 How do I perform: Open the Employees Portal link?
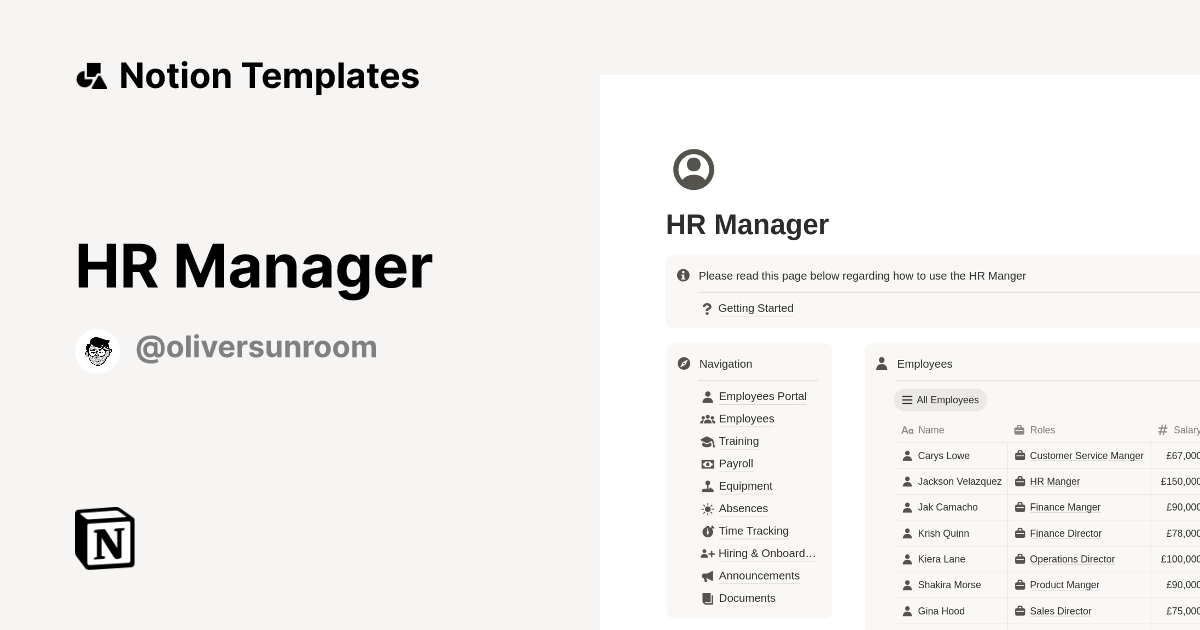click(x=763, y=396)
